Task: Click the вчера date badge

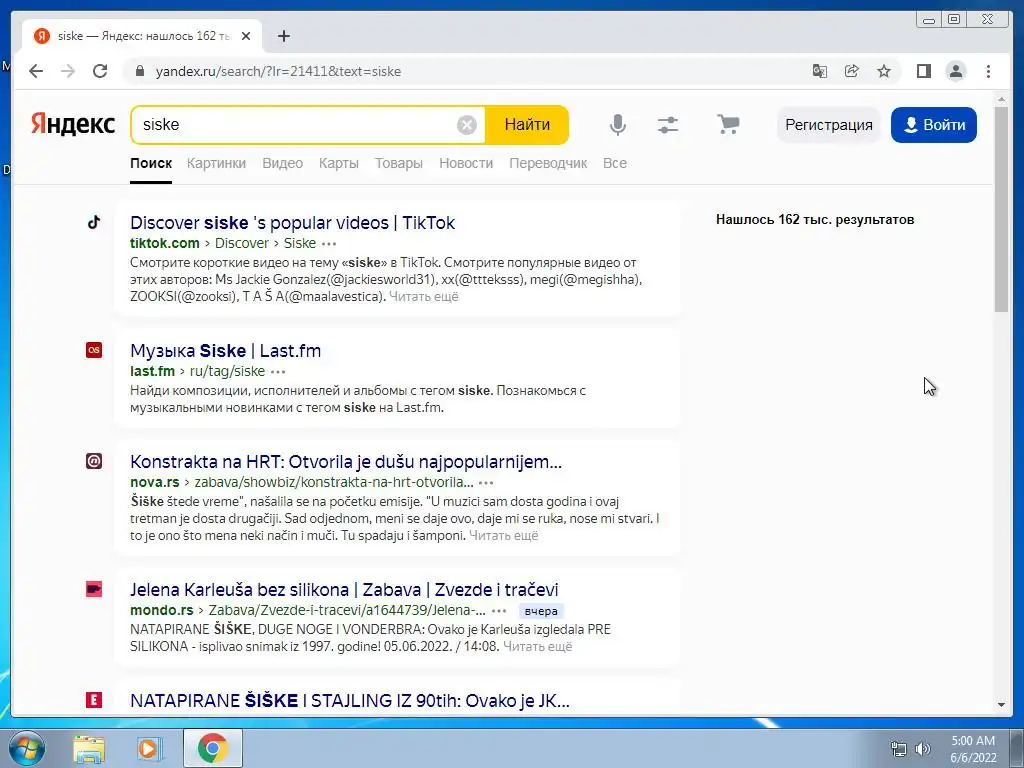Action: point(541,611)
